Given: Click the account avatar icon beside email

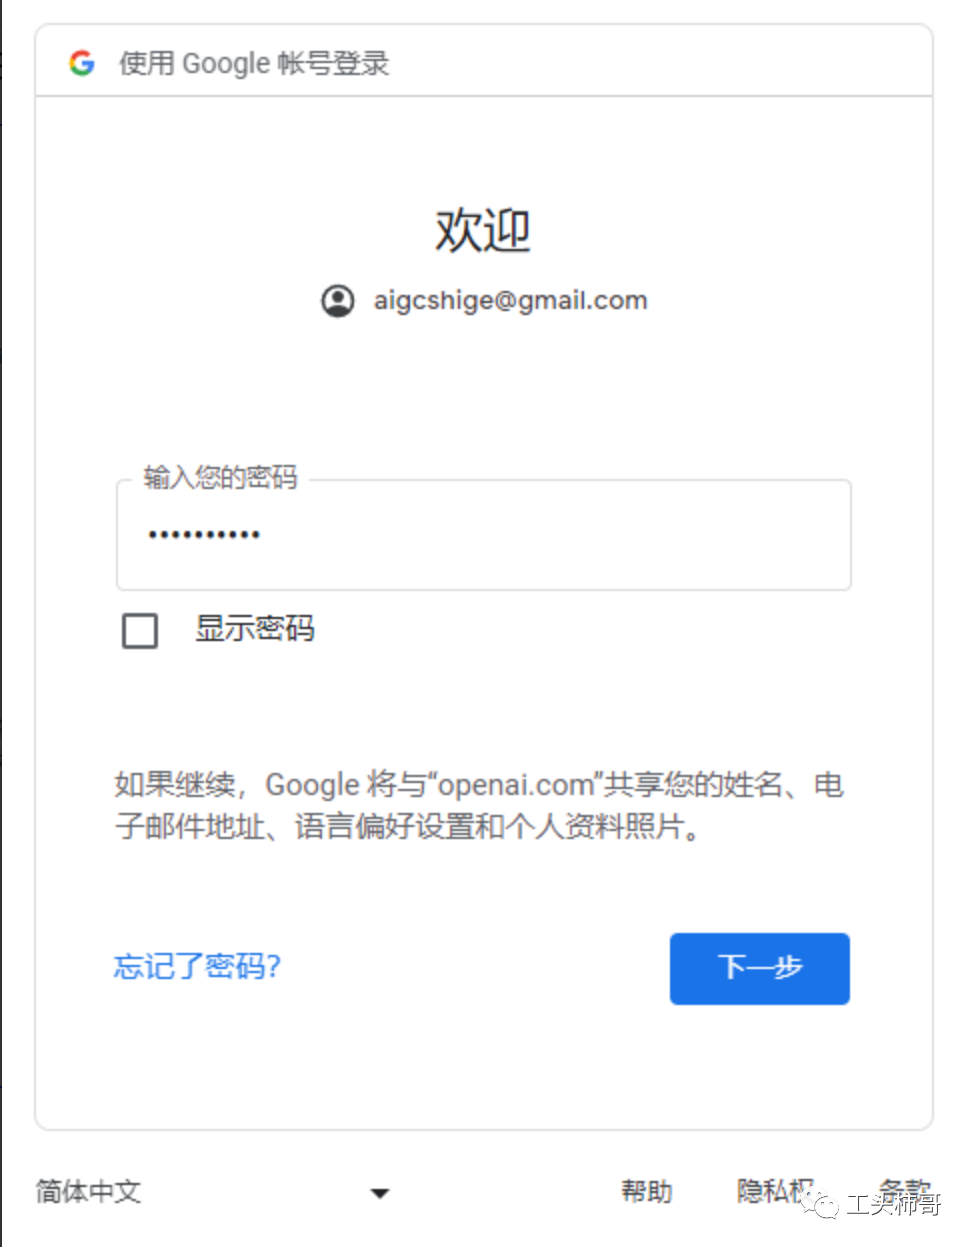Looking at the screenshot, I should coord(338,300).
